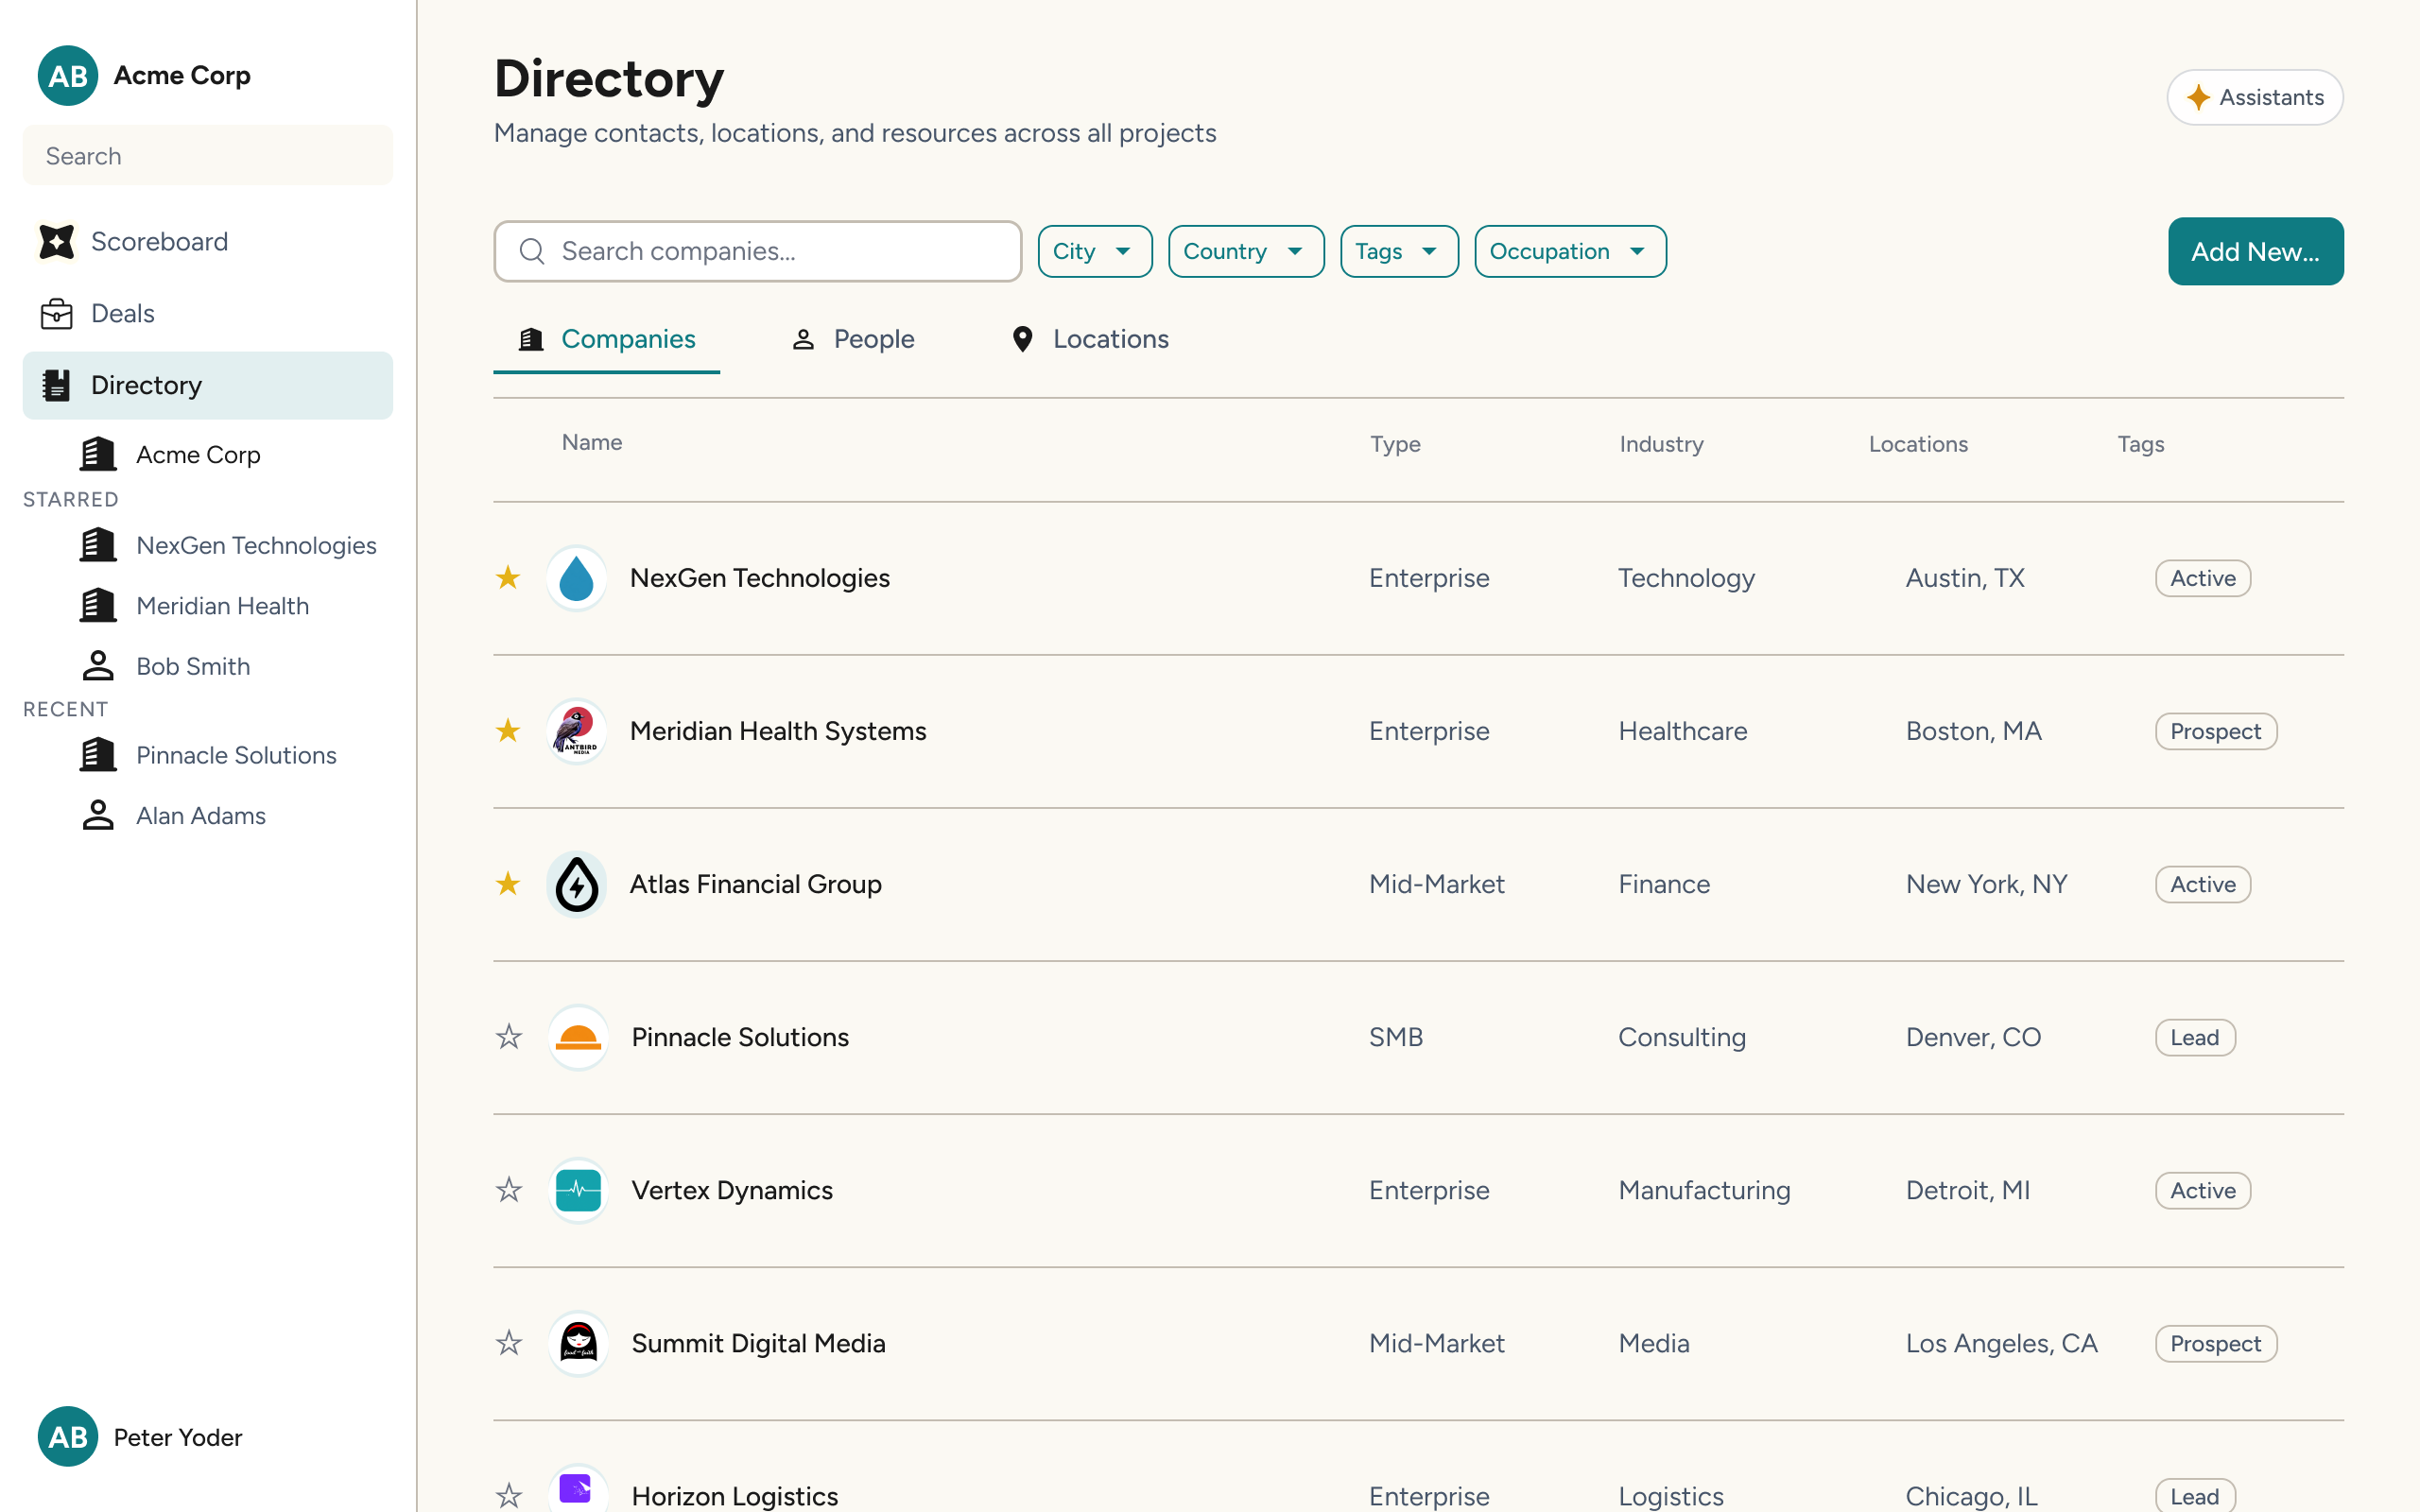Viewport: 2420px width, 1512px height.
Task: Star the Horizon Logistics row
Action: pyautogui.click(x=509, y=1495)
